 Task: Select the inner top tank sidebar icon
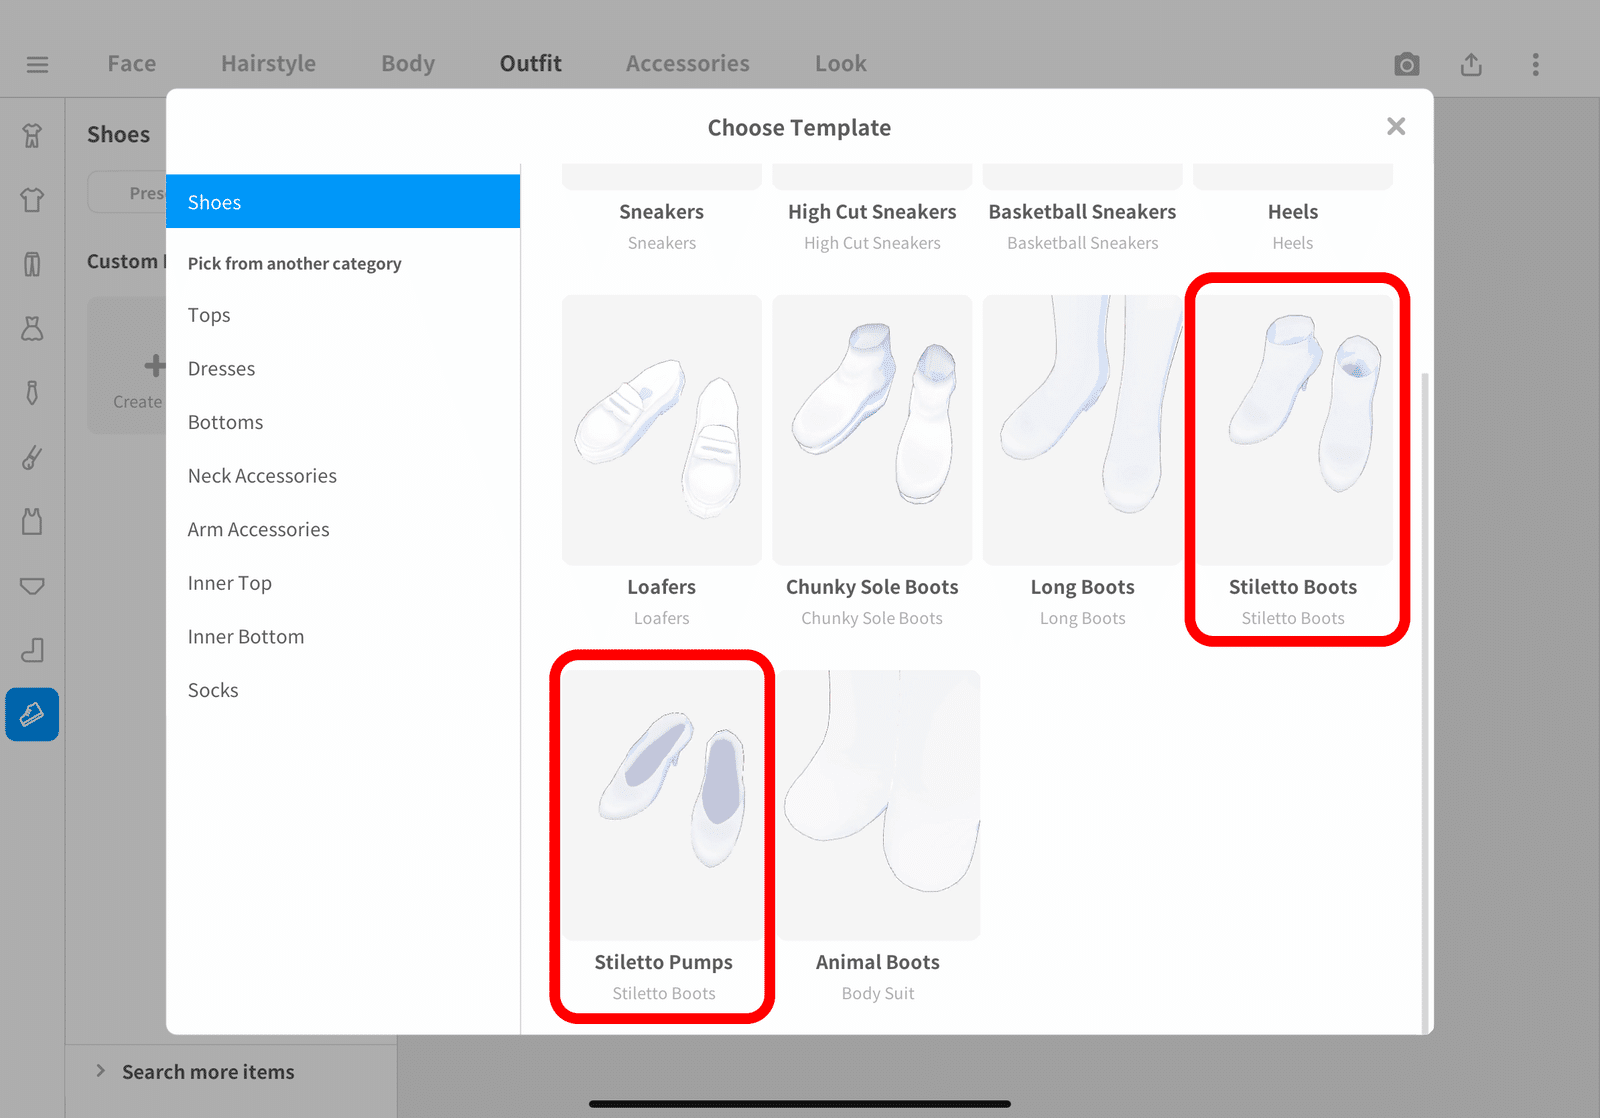click(x=32, y=521)
